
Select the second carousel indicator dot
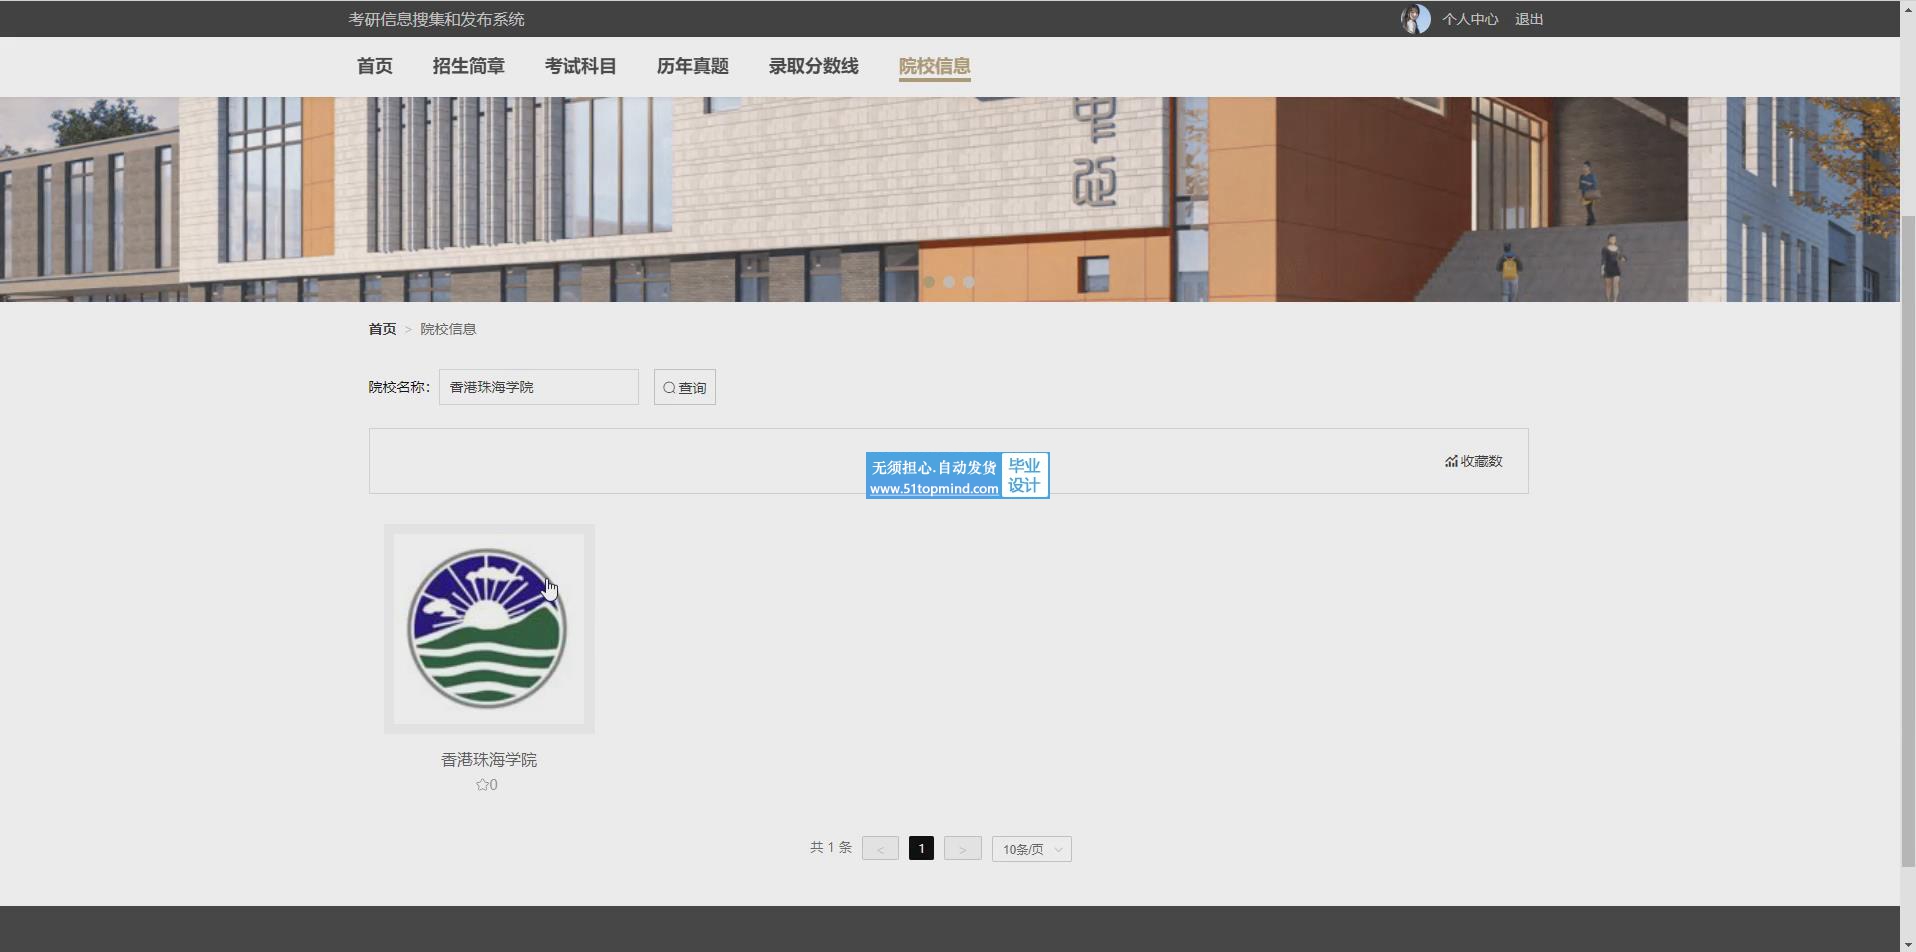[949, 282]
